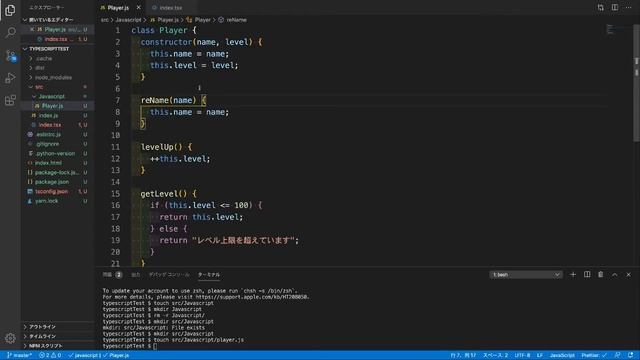Image resolution: width=640 pixels, height=360 pixels.
Task: Close Player.js from open editors list
Action: pyautogui.click(x=32, y=29)
